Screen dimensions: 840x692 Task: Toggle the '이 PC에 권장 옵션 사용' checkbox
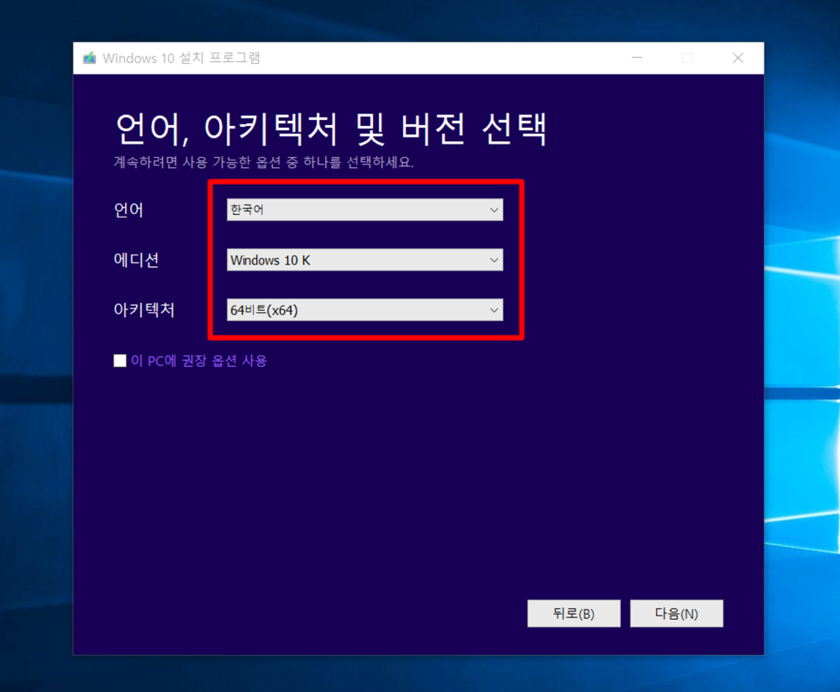(120, 360)
